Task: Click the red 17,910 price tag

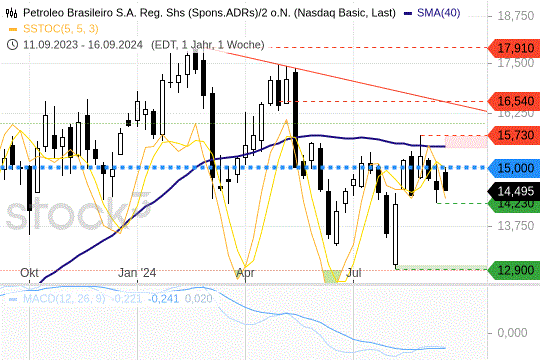Action: tap(513, 48)
